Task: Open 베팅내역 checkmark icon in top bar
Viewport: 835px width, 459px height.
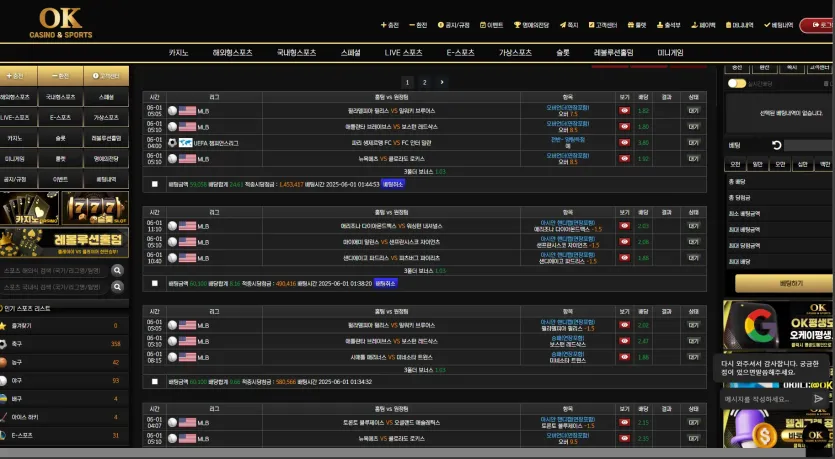Action: click(767, 25)
